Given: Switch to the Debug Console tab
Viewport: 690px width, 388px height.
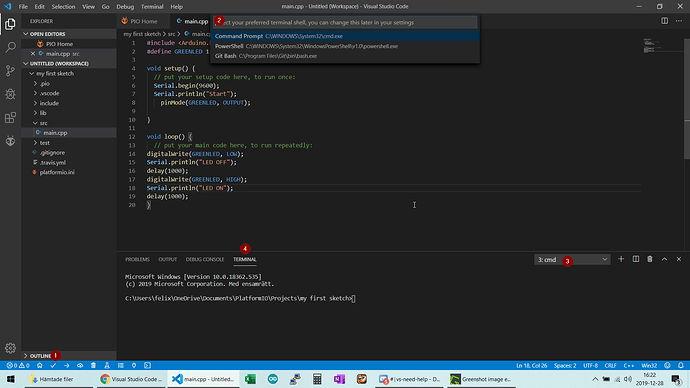Looking at the screenshot, I should (x=205, y=259).
